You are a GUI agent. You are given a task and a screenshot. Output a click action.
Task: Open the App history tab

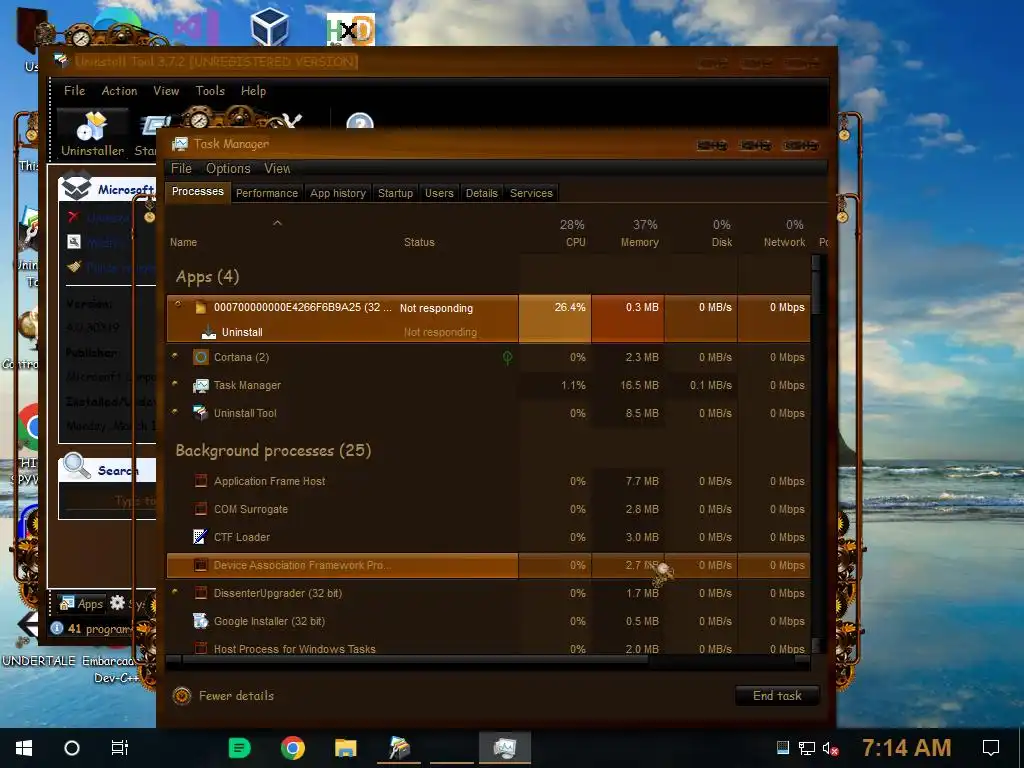click(x=338, y=193)
